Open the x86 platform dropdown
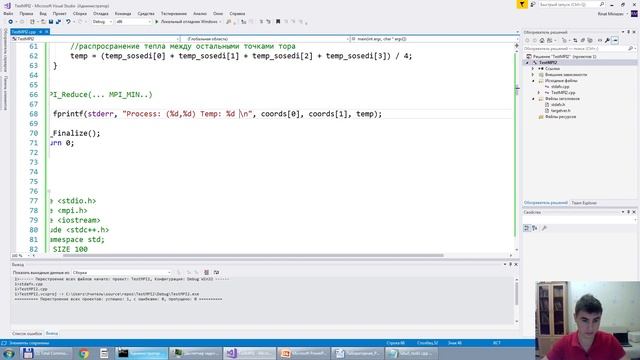The image size is (640, 360). click(x=133, y=22)
